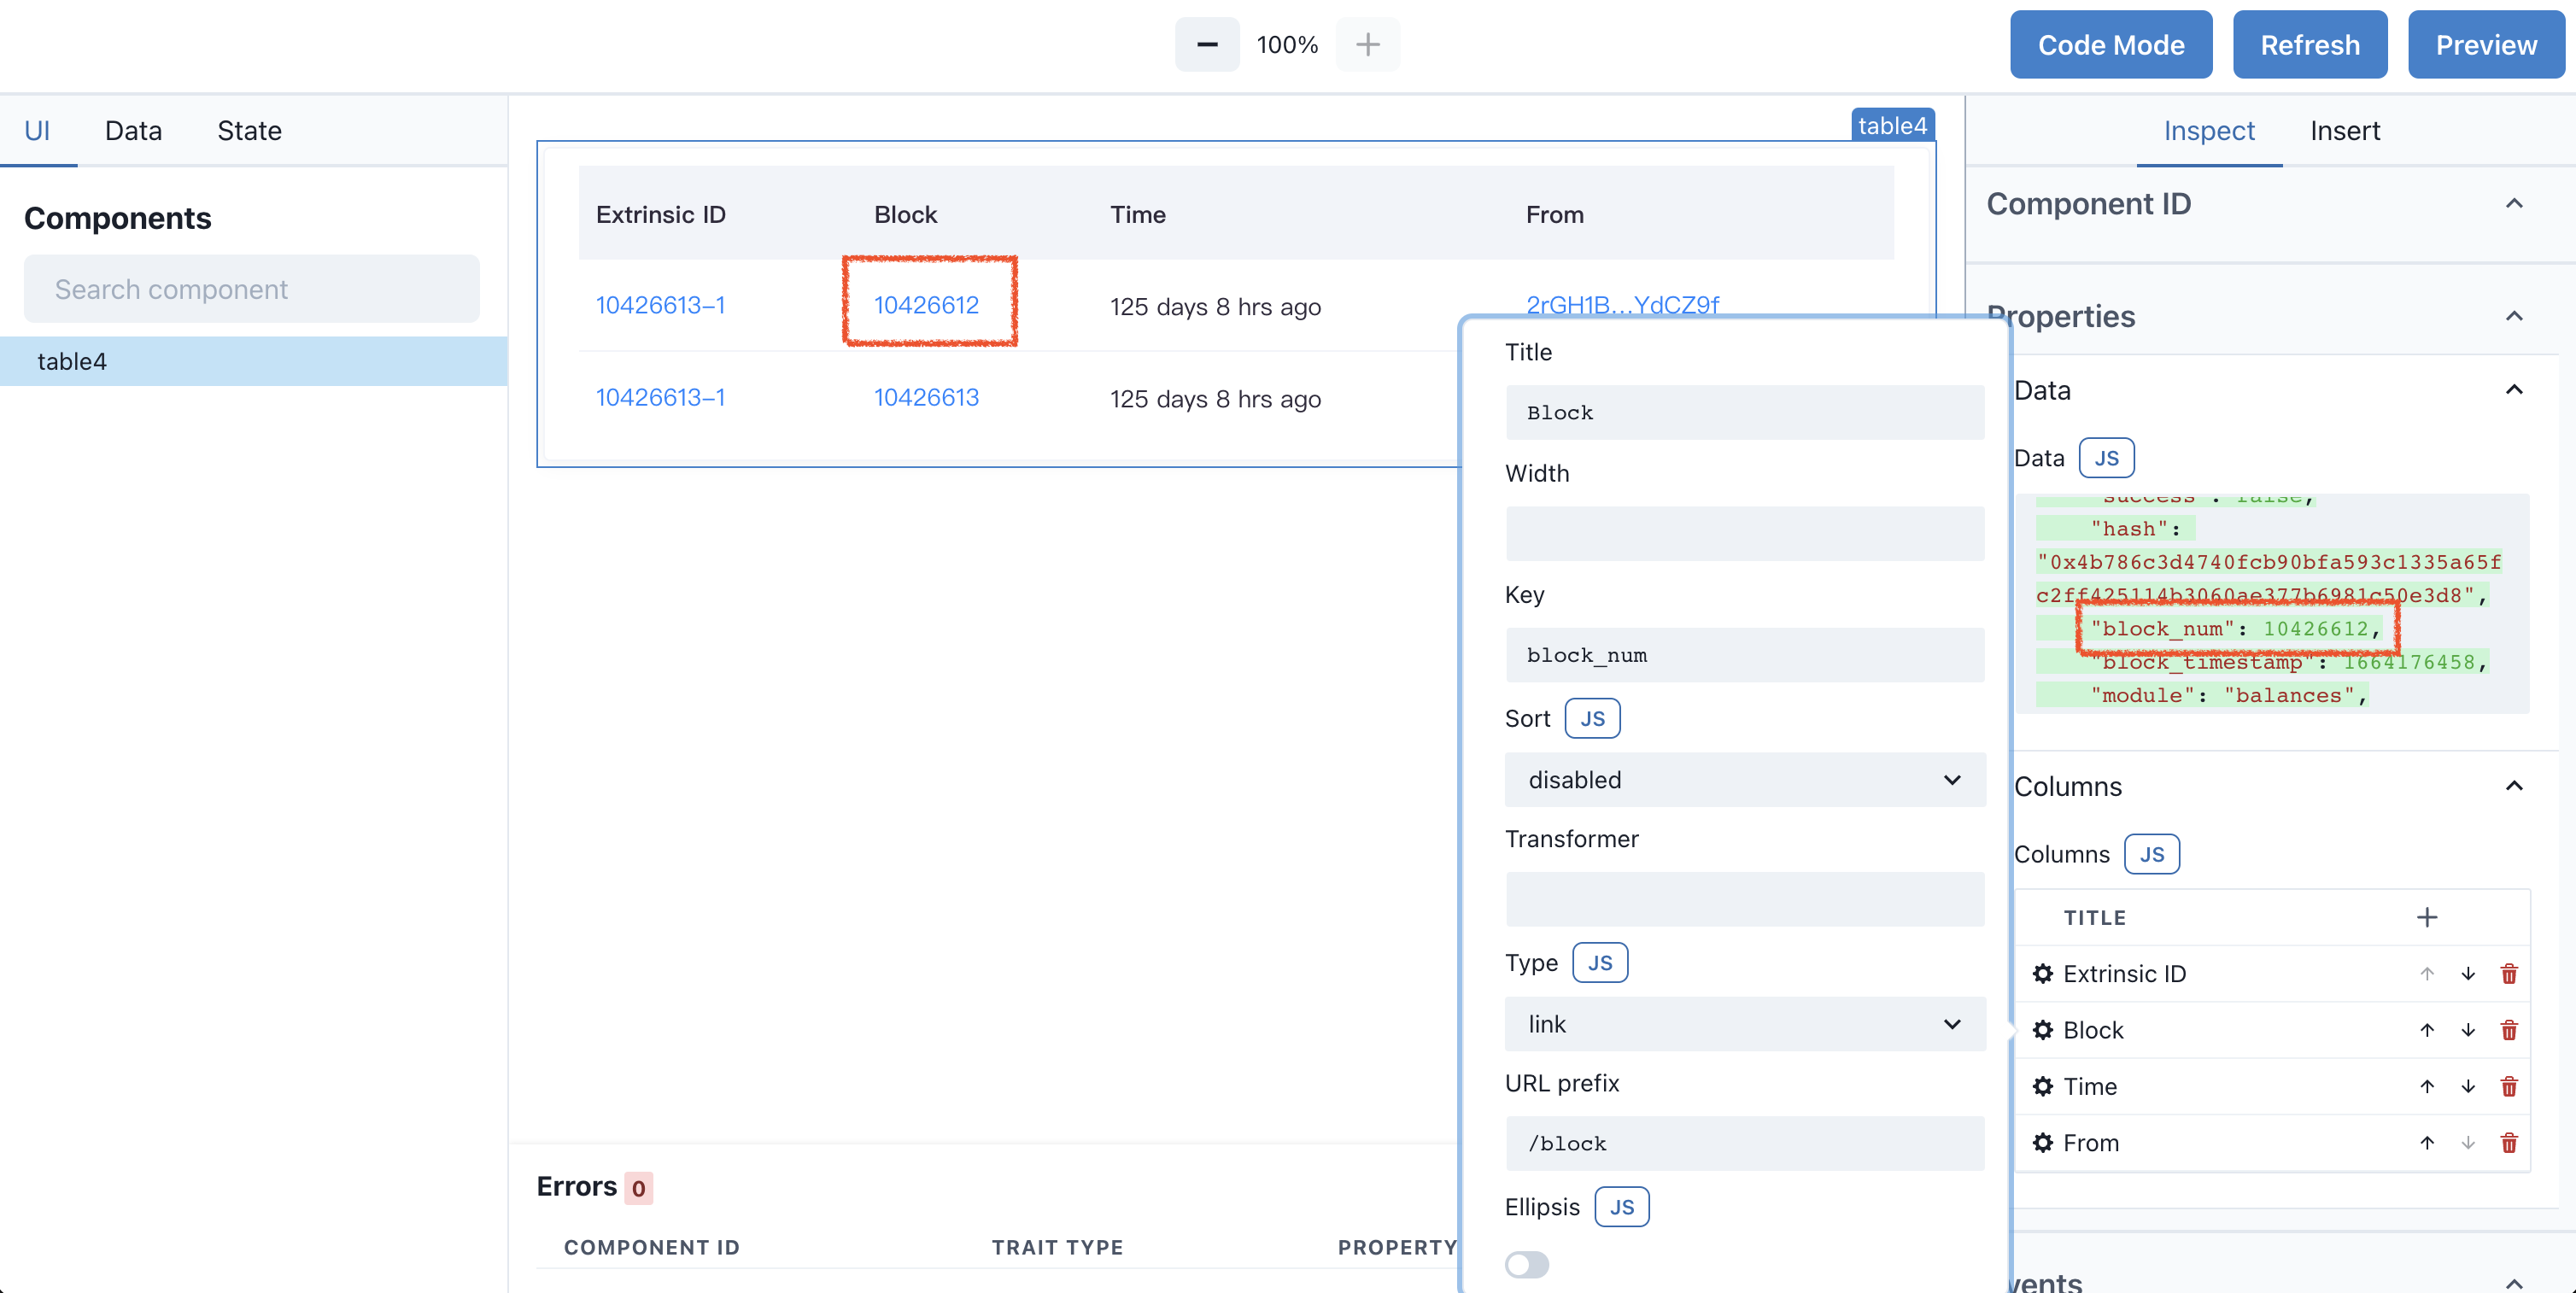The height and width of the screenshot is (1293, 2576).
Task: Delete the Extrinsic ID column
Action: pyautogui.click(x=2508, y=973)
